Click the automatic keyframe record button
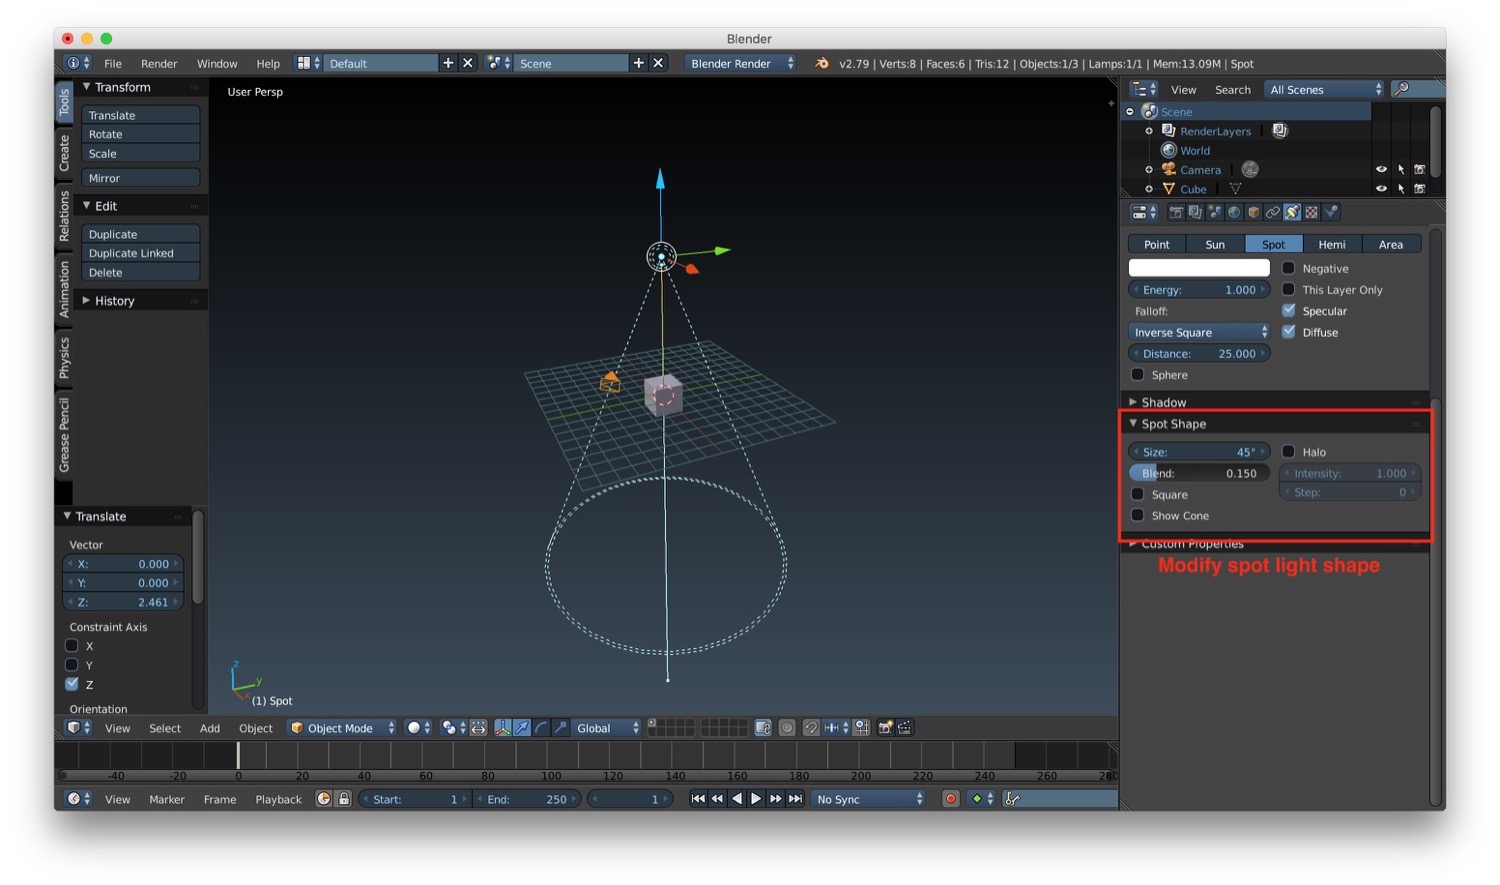1500x885 pixels. 951,799
